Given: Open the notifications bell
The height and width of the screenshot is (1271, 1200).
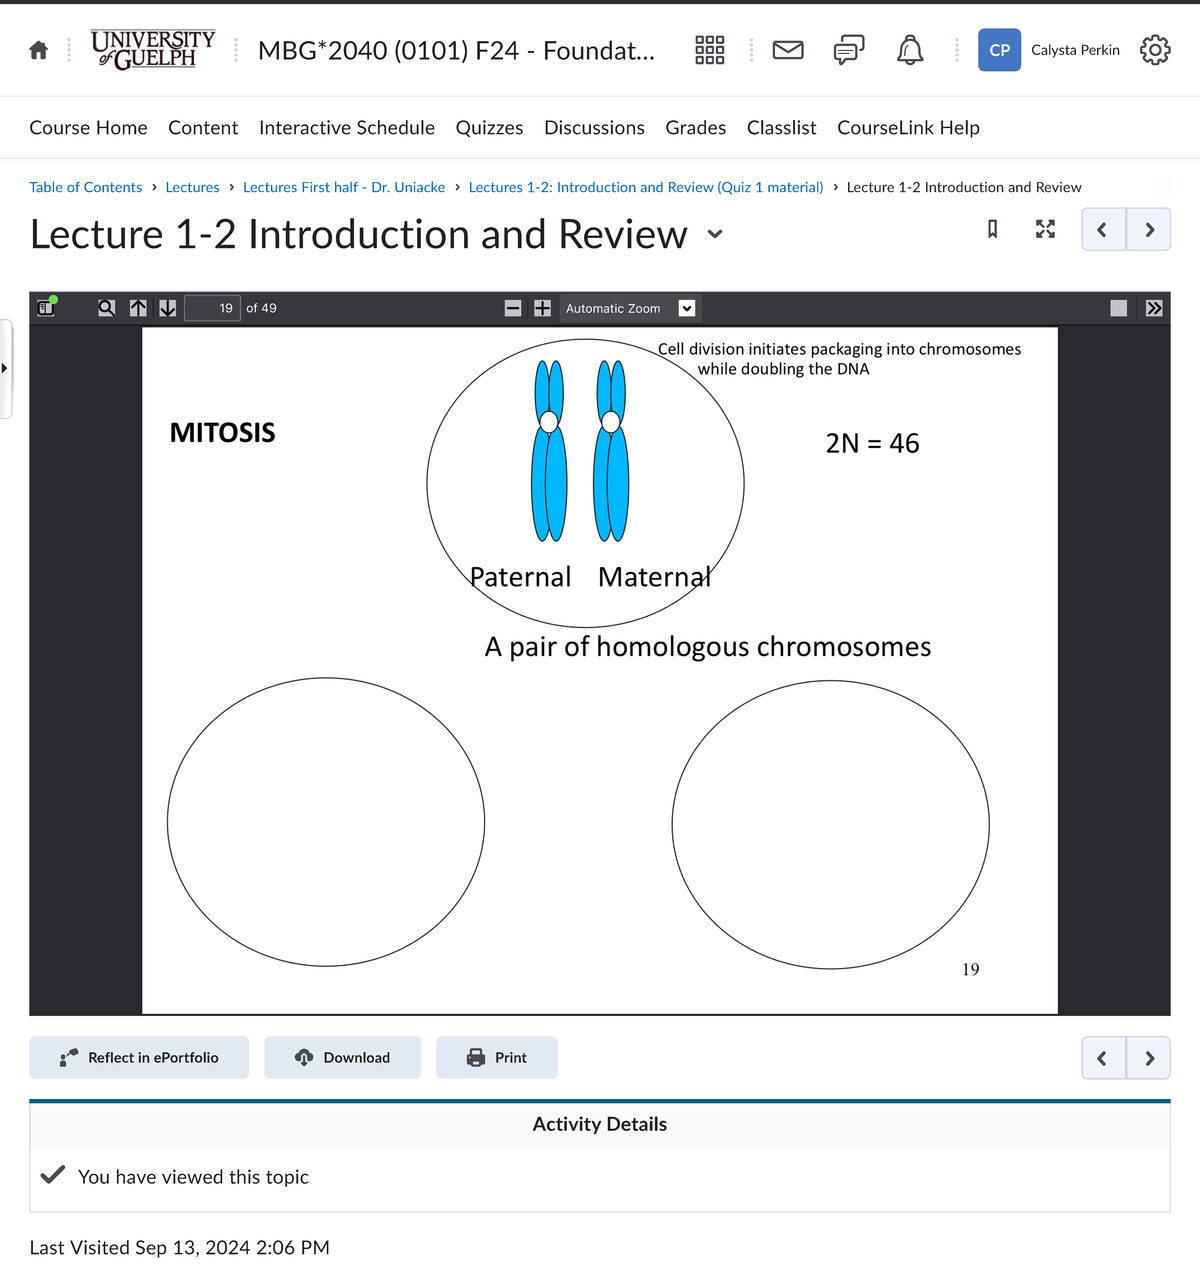Looking at the screenshot, I should click(x=909, y=49).
